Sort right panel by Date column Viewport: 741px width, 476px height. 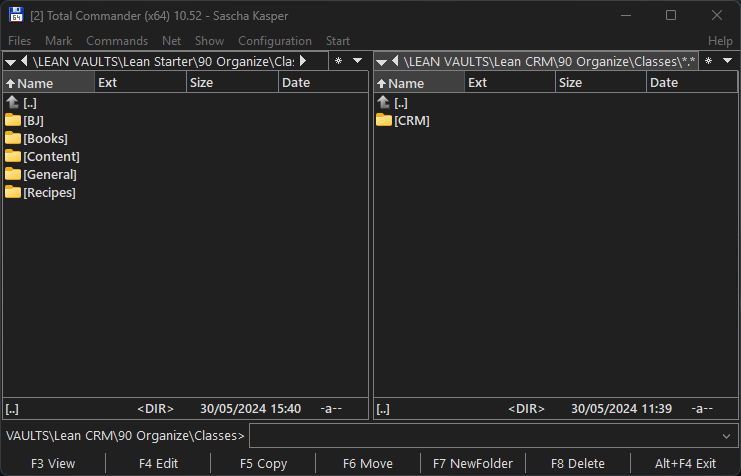tap(691, 83)
